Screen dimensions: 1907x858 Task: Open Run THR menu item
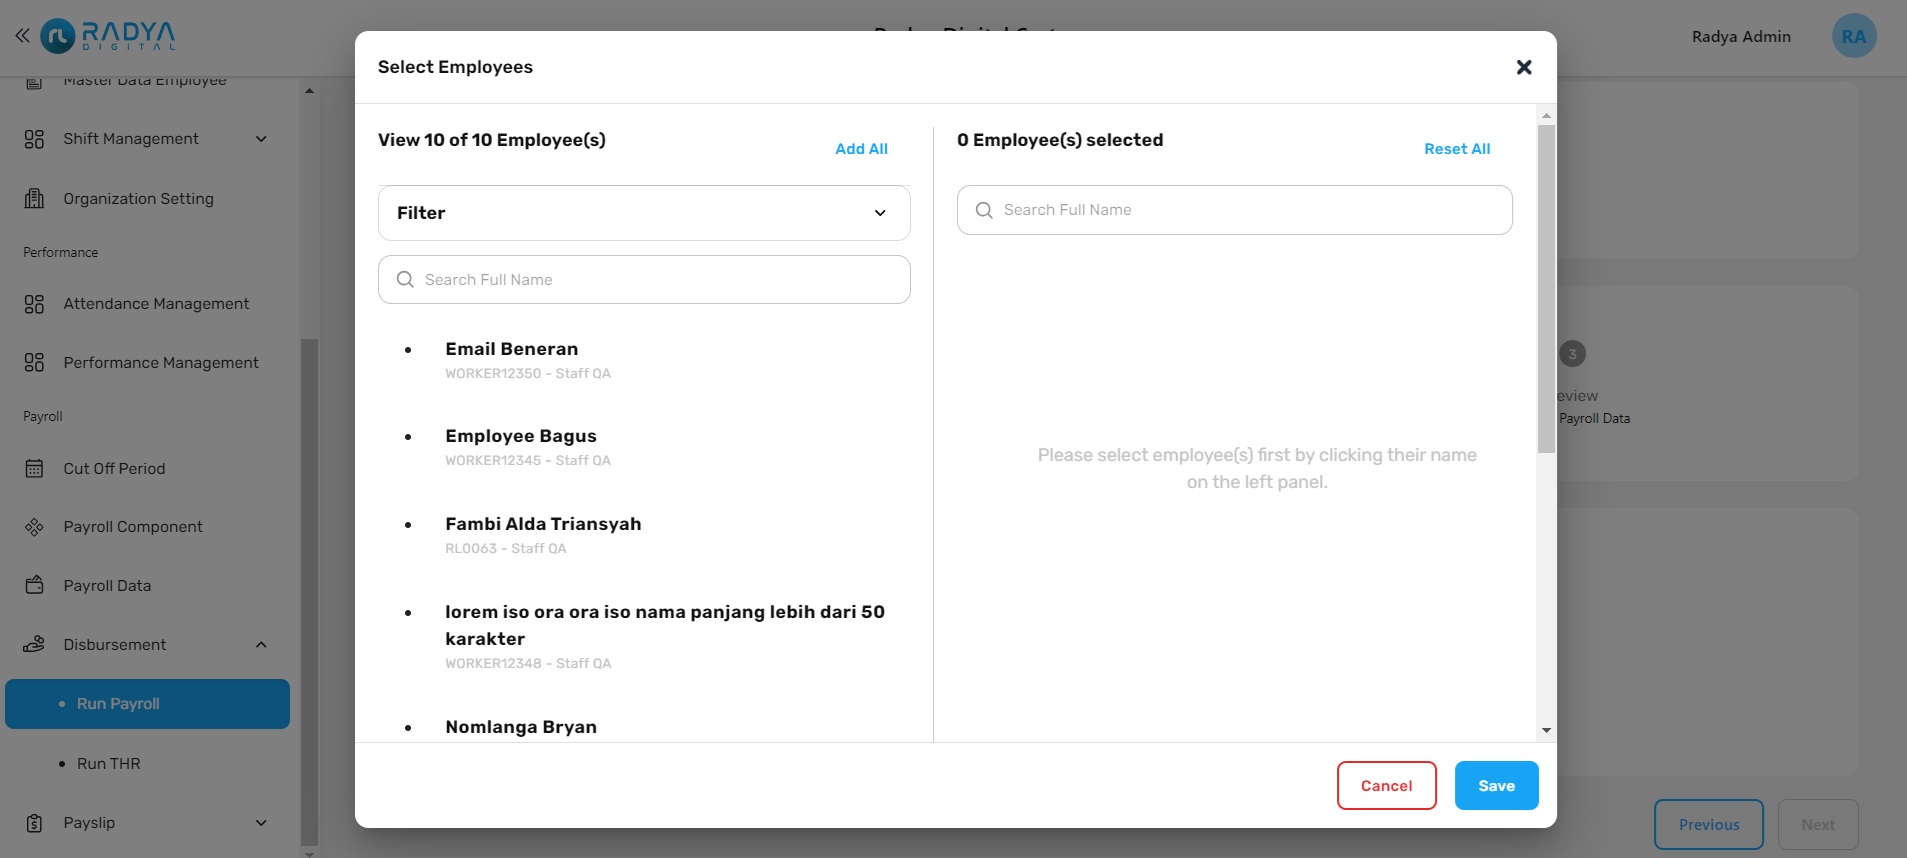tap(109, 763)
